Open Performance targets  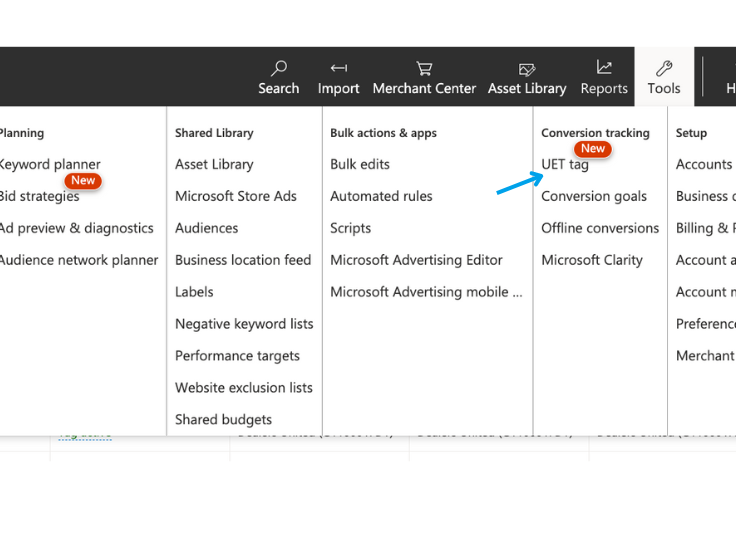point(237,356)
